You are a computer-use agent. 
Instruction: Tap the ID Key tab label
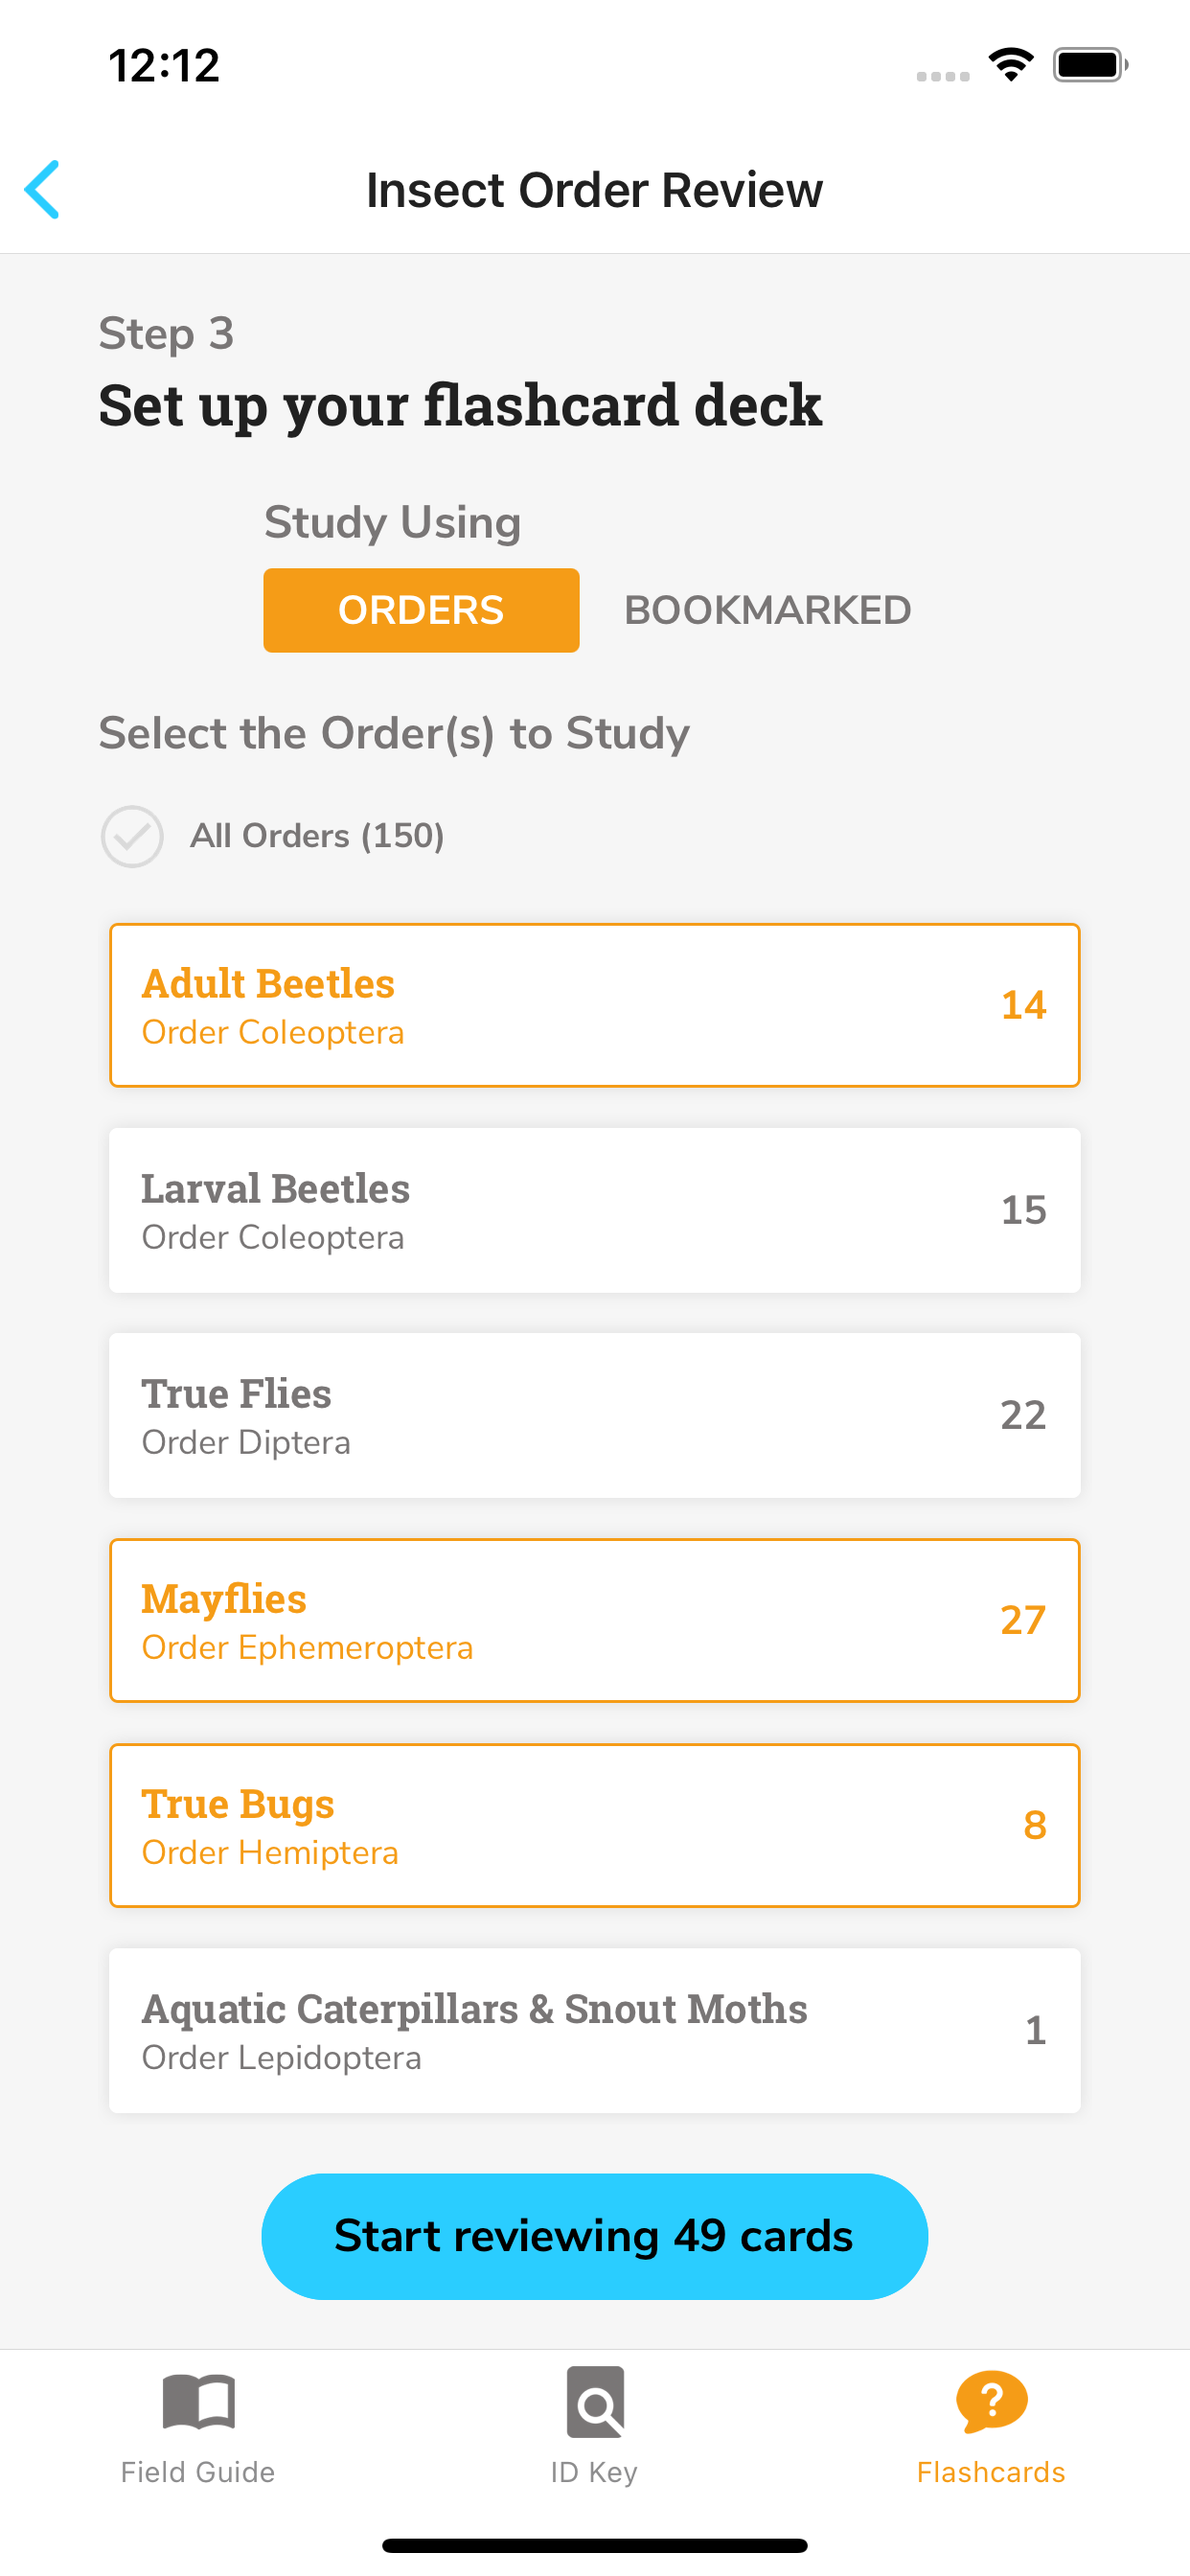pyautogui.click(x=595, y=2472)
